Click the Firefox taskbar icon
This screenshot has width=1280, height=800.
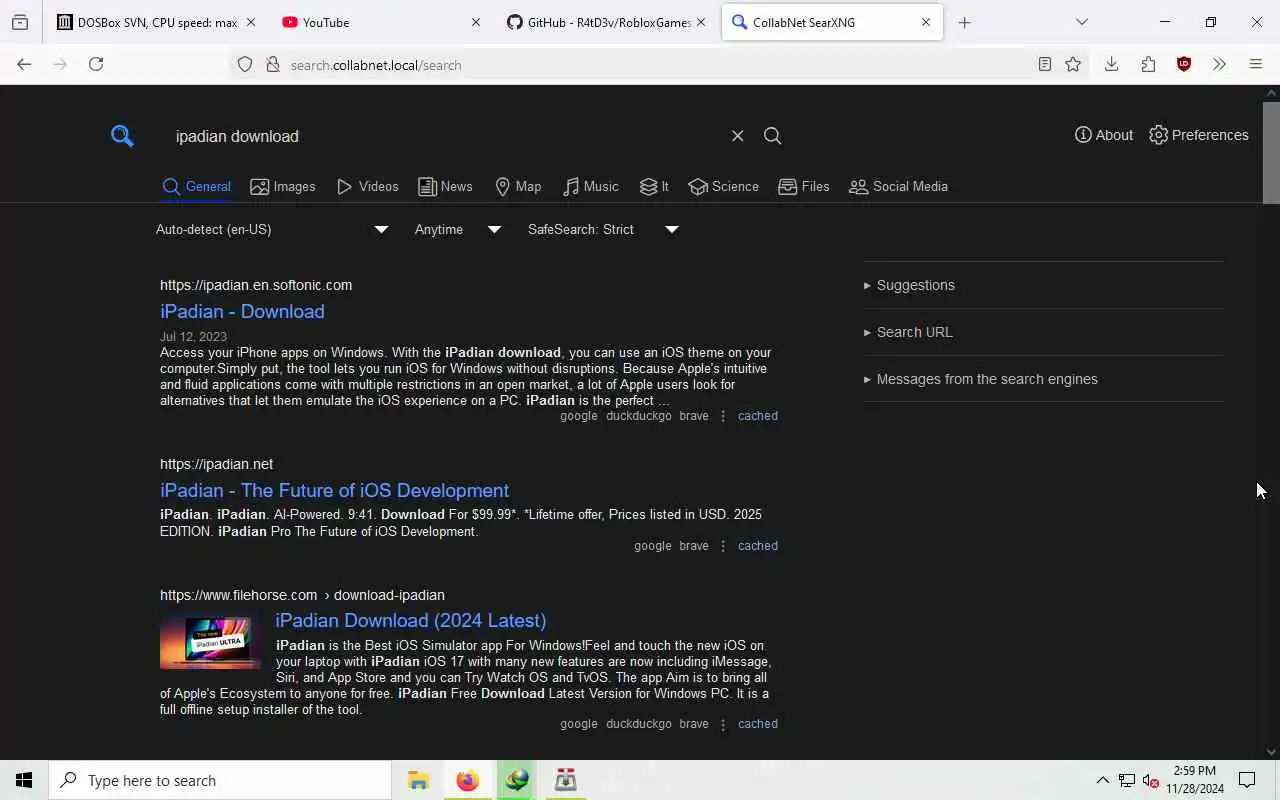click(x=467, y=780)
